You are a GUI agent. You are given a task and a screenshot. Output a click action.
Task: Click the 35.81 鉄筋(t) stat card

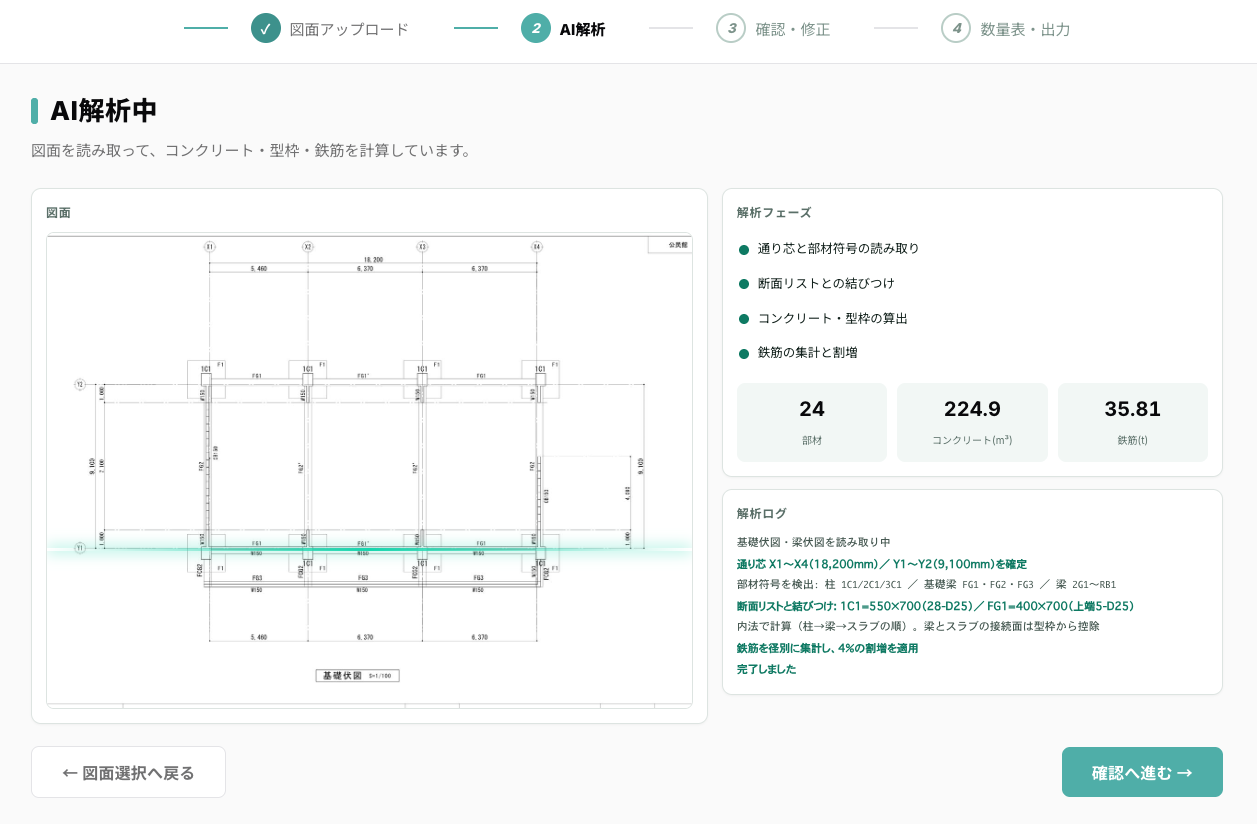coord(1133,422)
